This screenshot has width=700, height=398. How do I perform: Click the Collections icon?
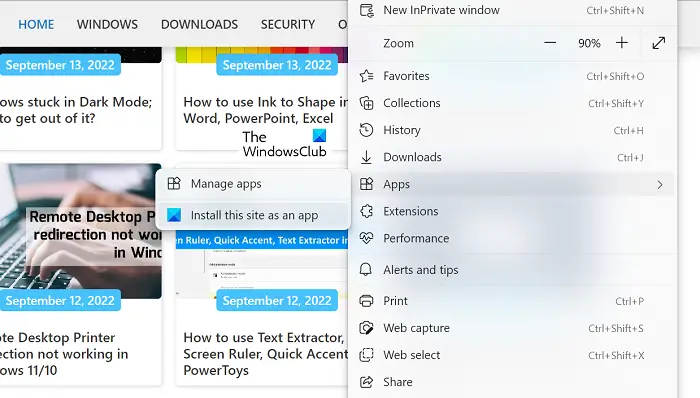[367, 103]
